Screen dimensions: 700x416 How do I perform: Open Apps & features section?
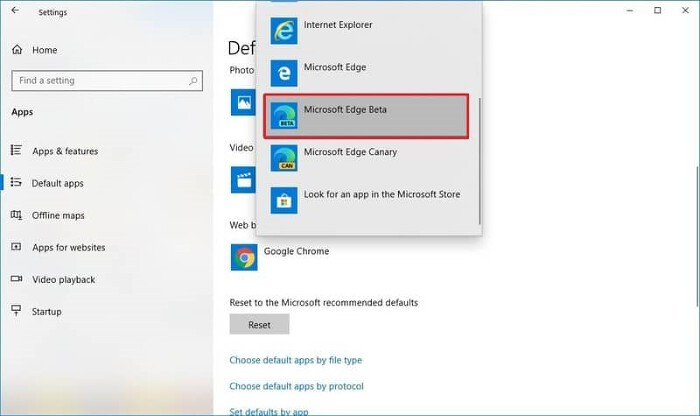[65, 151]
